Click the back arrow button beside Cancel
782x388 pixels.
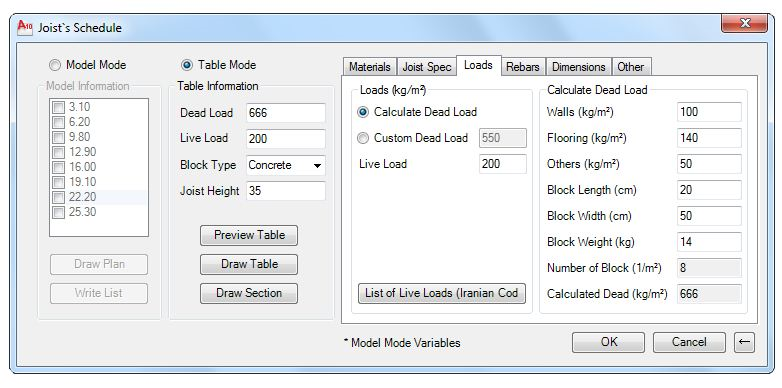click(744, 342)
